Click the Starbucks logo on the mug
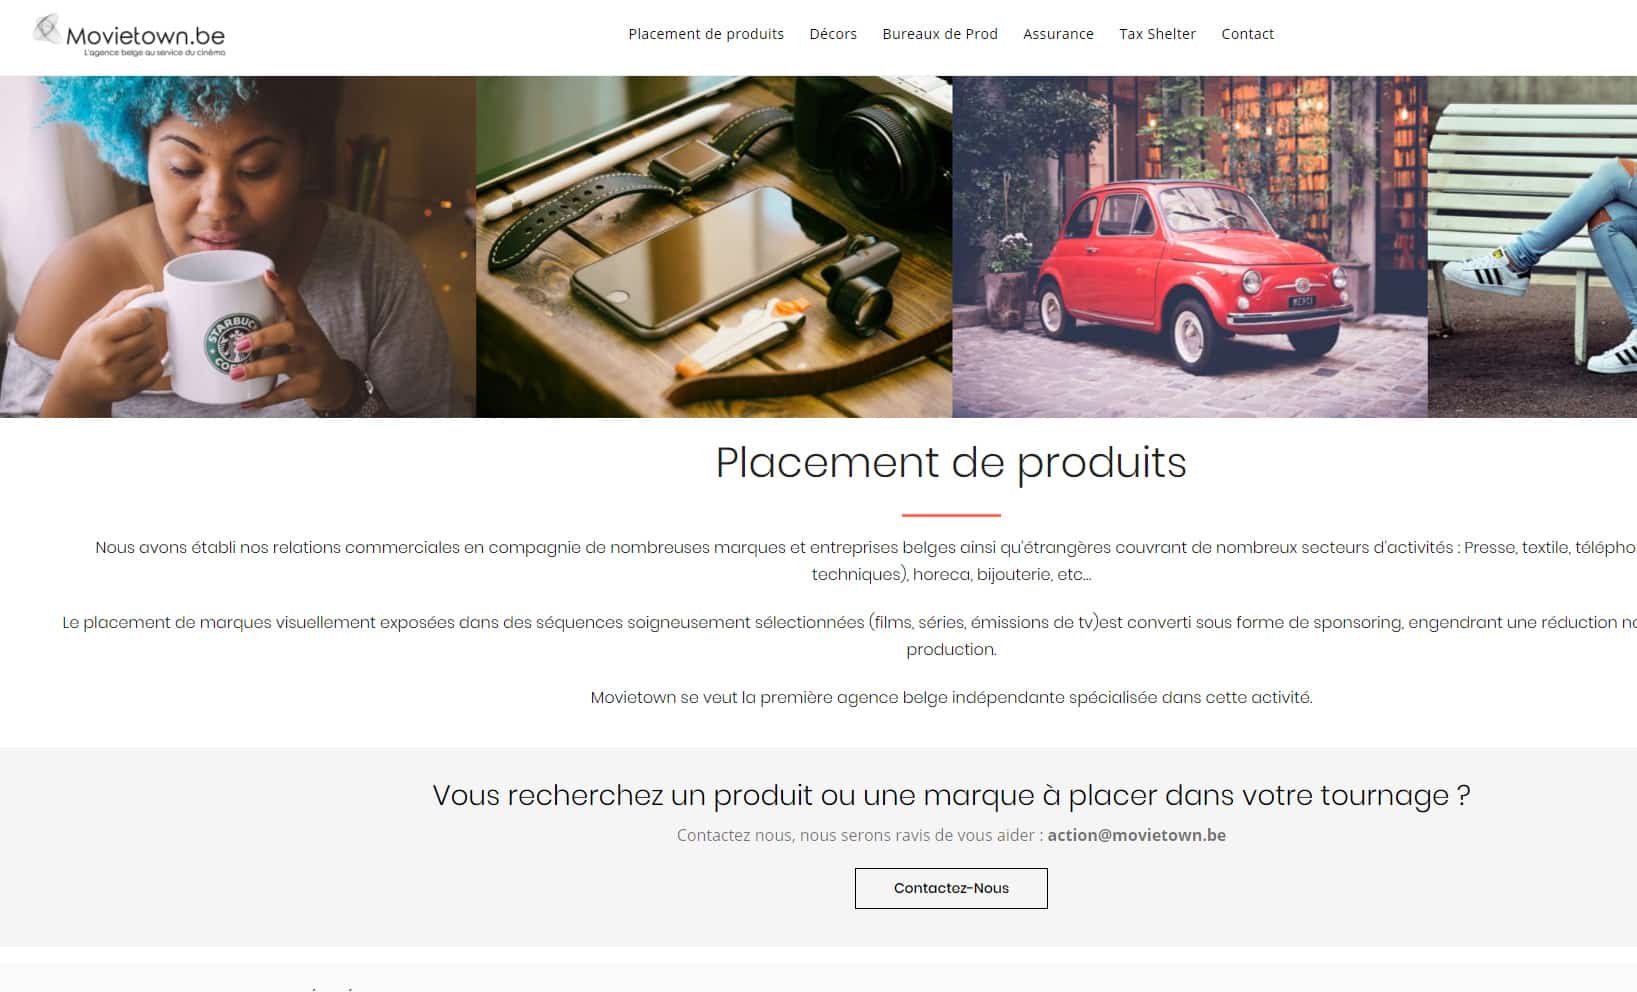The height and width of the screenshot is (992, 1637). (232, 345)
